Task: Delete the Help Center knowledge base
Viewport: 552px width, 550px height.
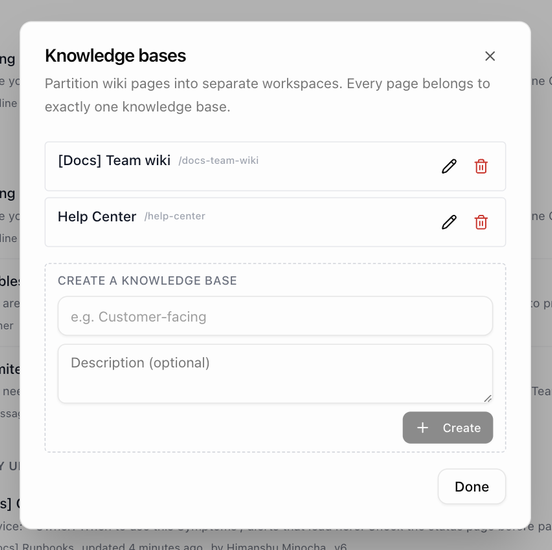Action: [481, 222]
